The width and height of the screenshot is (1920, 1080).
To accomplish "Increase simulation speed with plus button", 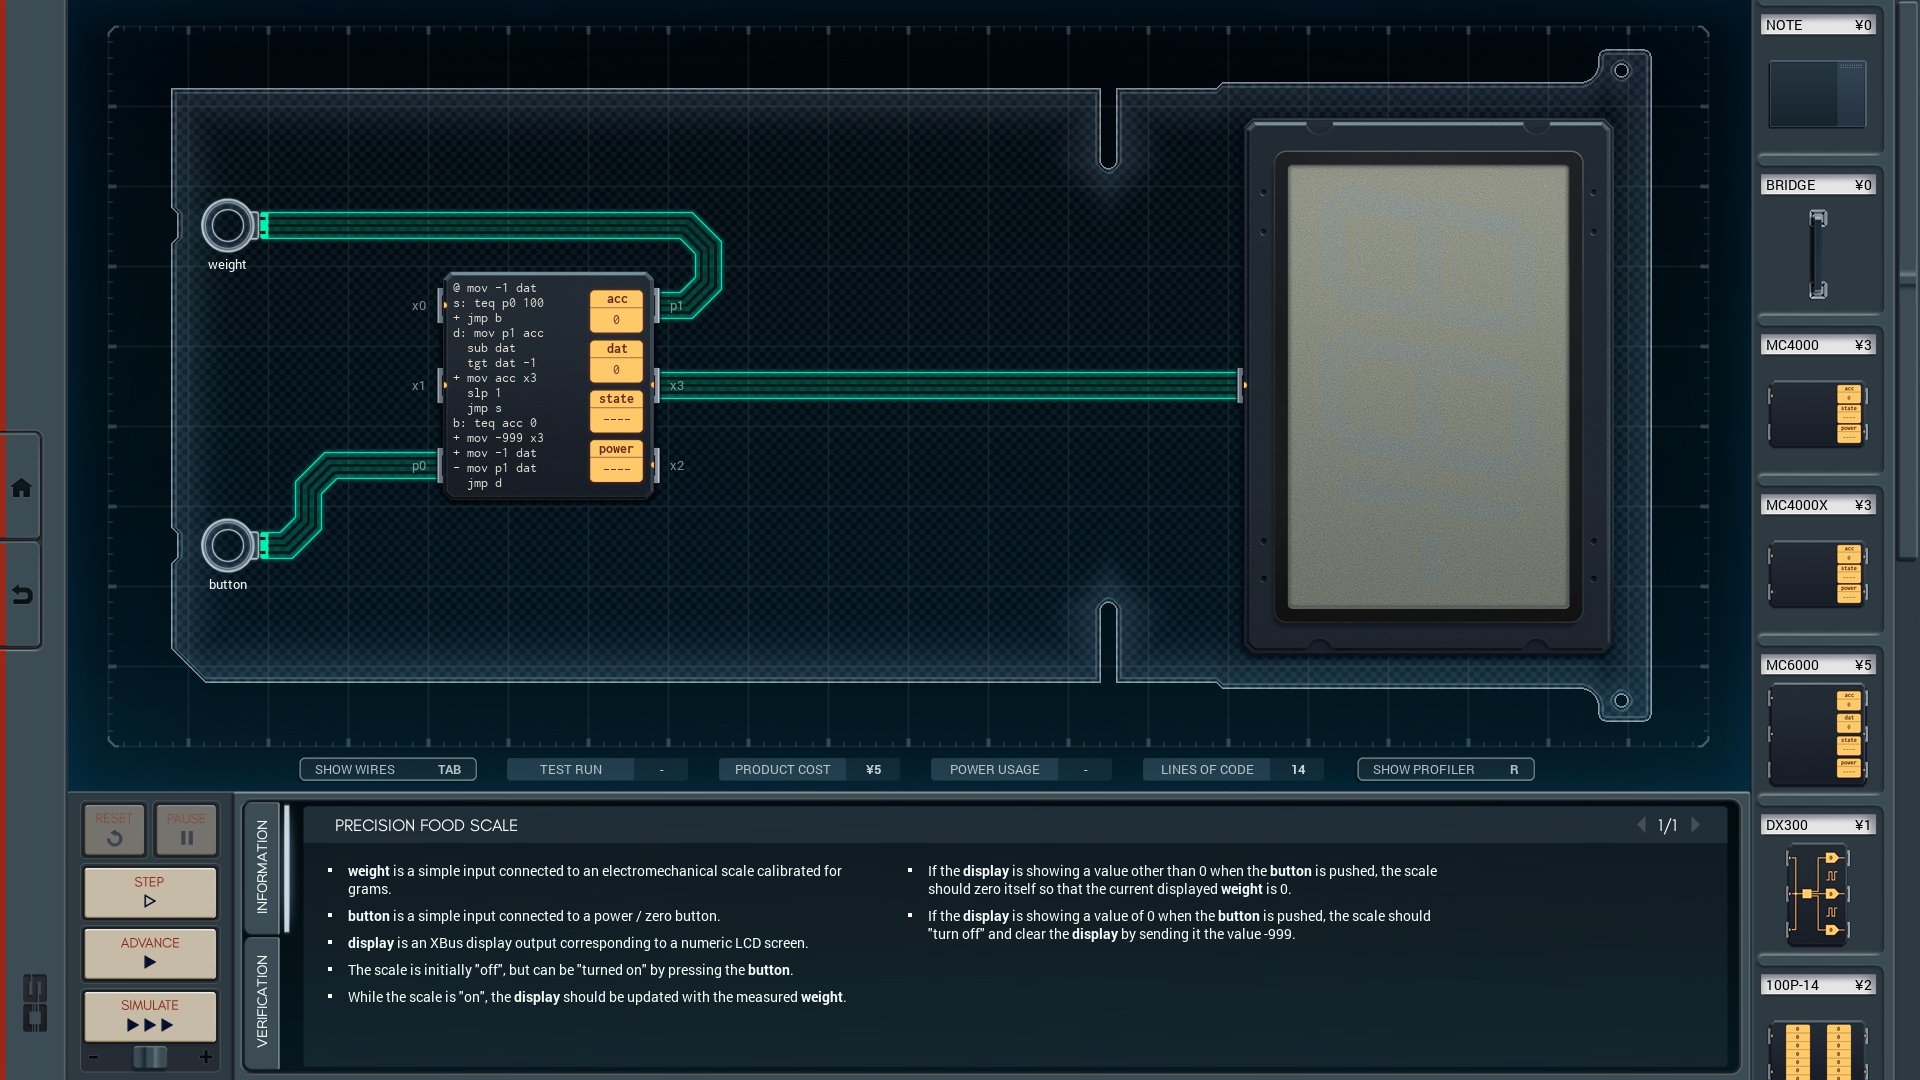I will [206, 1057].
